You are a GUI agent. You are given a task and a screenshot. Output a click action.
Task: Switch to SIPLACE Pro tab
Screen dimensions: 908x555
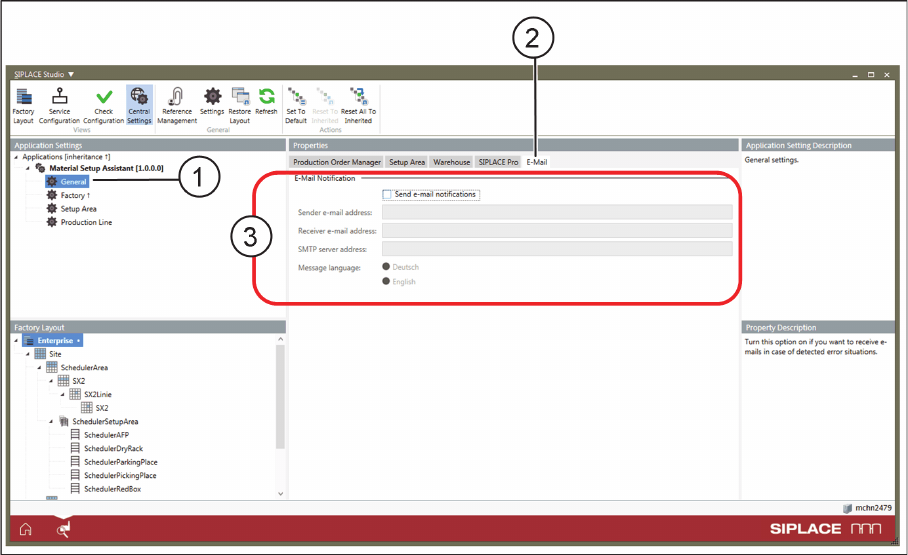tap(498, 162)
